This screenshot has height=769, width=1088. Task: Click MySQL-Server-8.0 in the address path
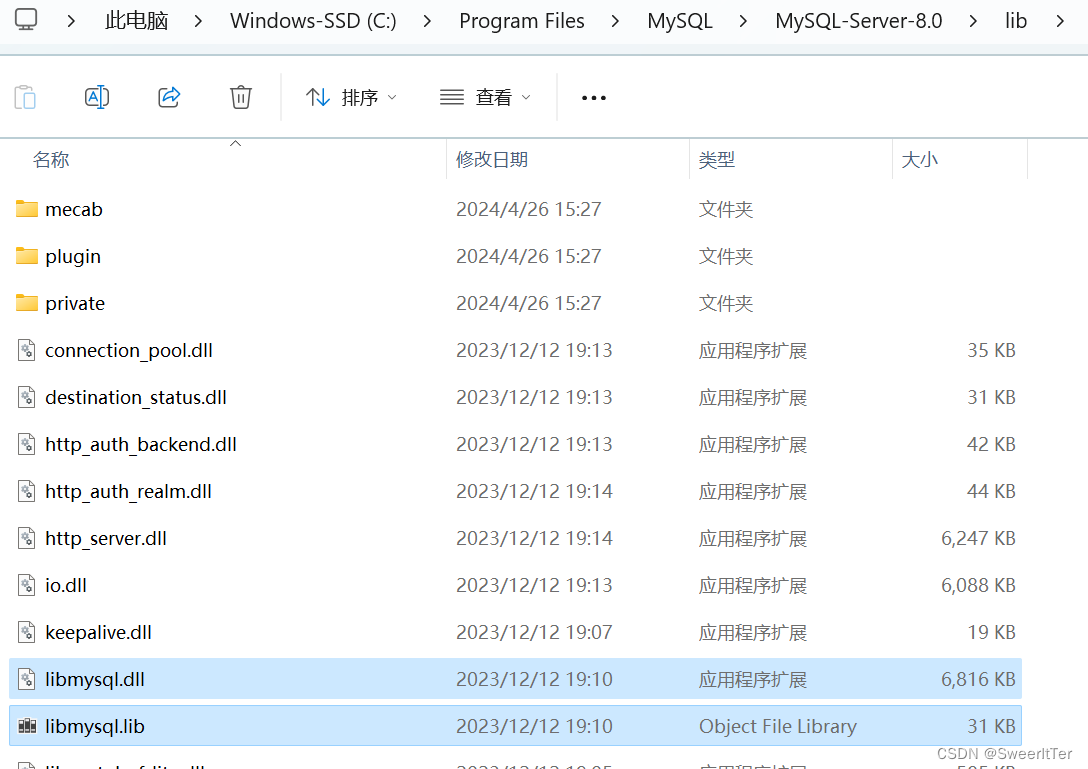pyautogui.click(x=858, y=20)
